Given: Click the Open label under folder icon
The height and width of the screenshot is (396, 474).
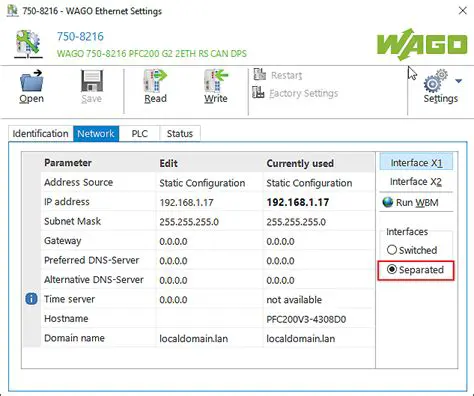Looking at the screenshot, I should [x=32, y=99].
